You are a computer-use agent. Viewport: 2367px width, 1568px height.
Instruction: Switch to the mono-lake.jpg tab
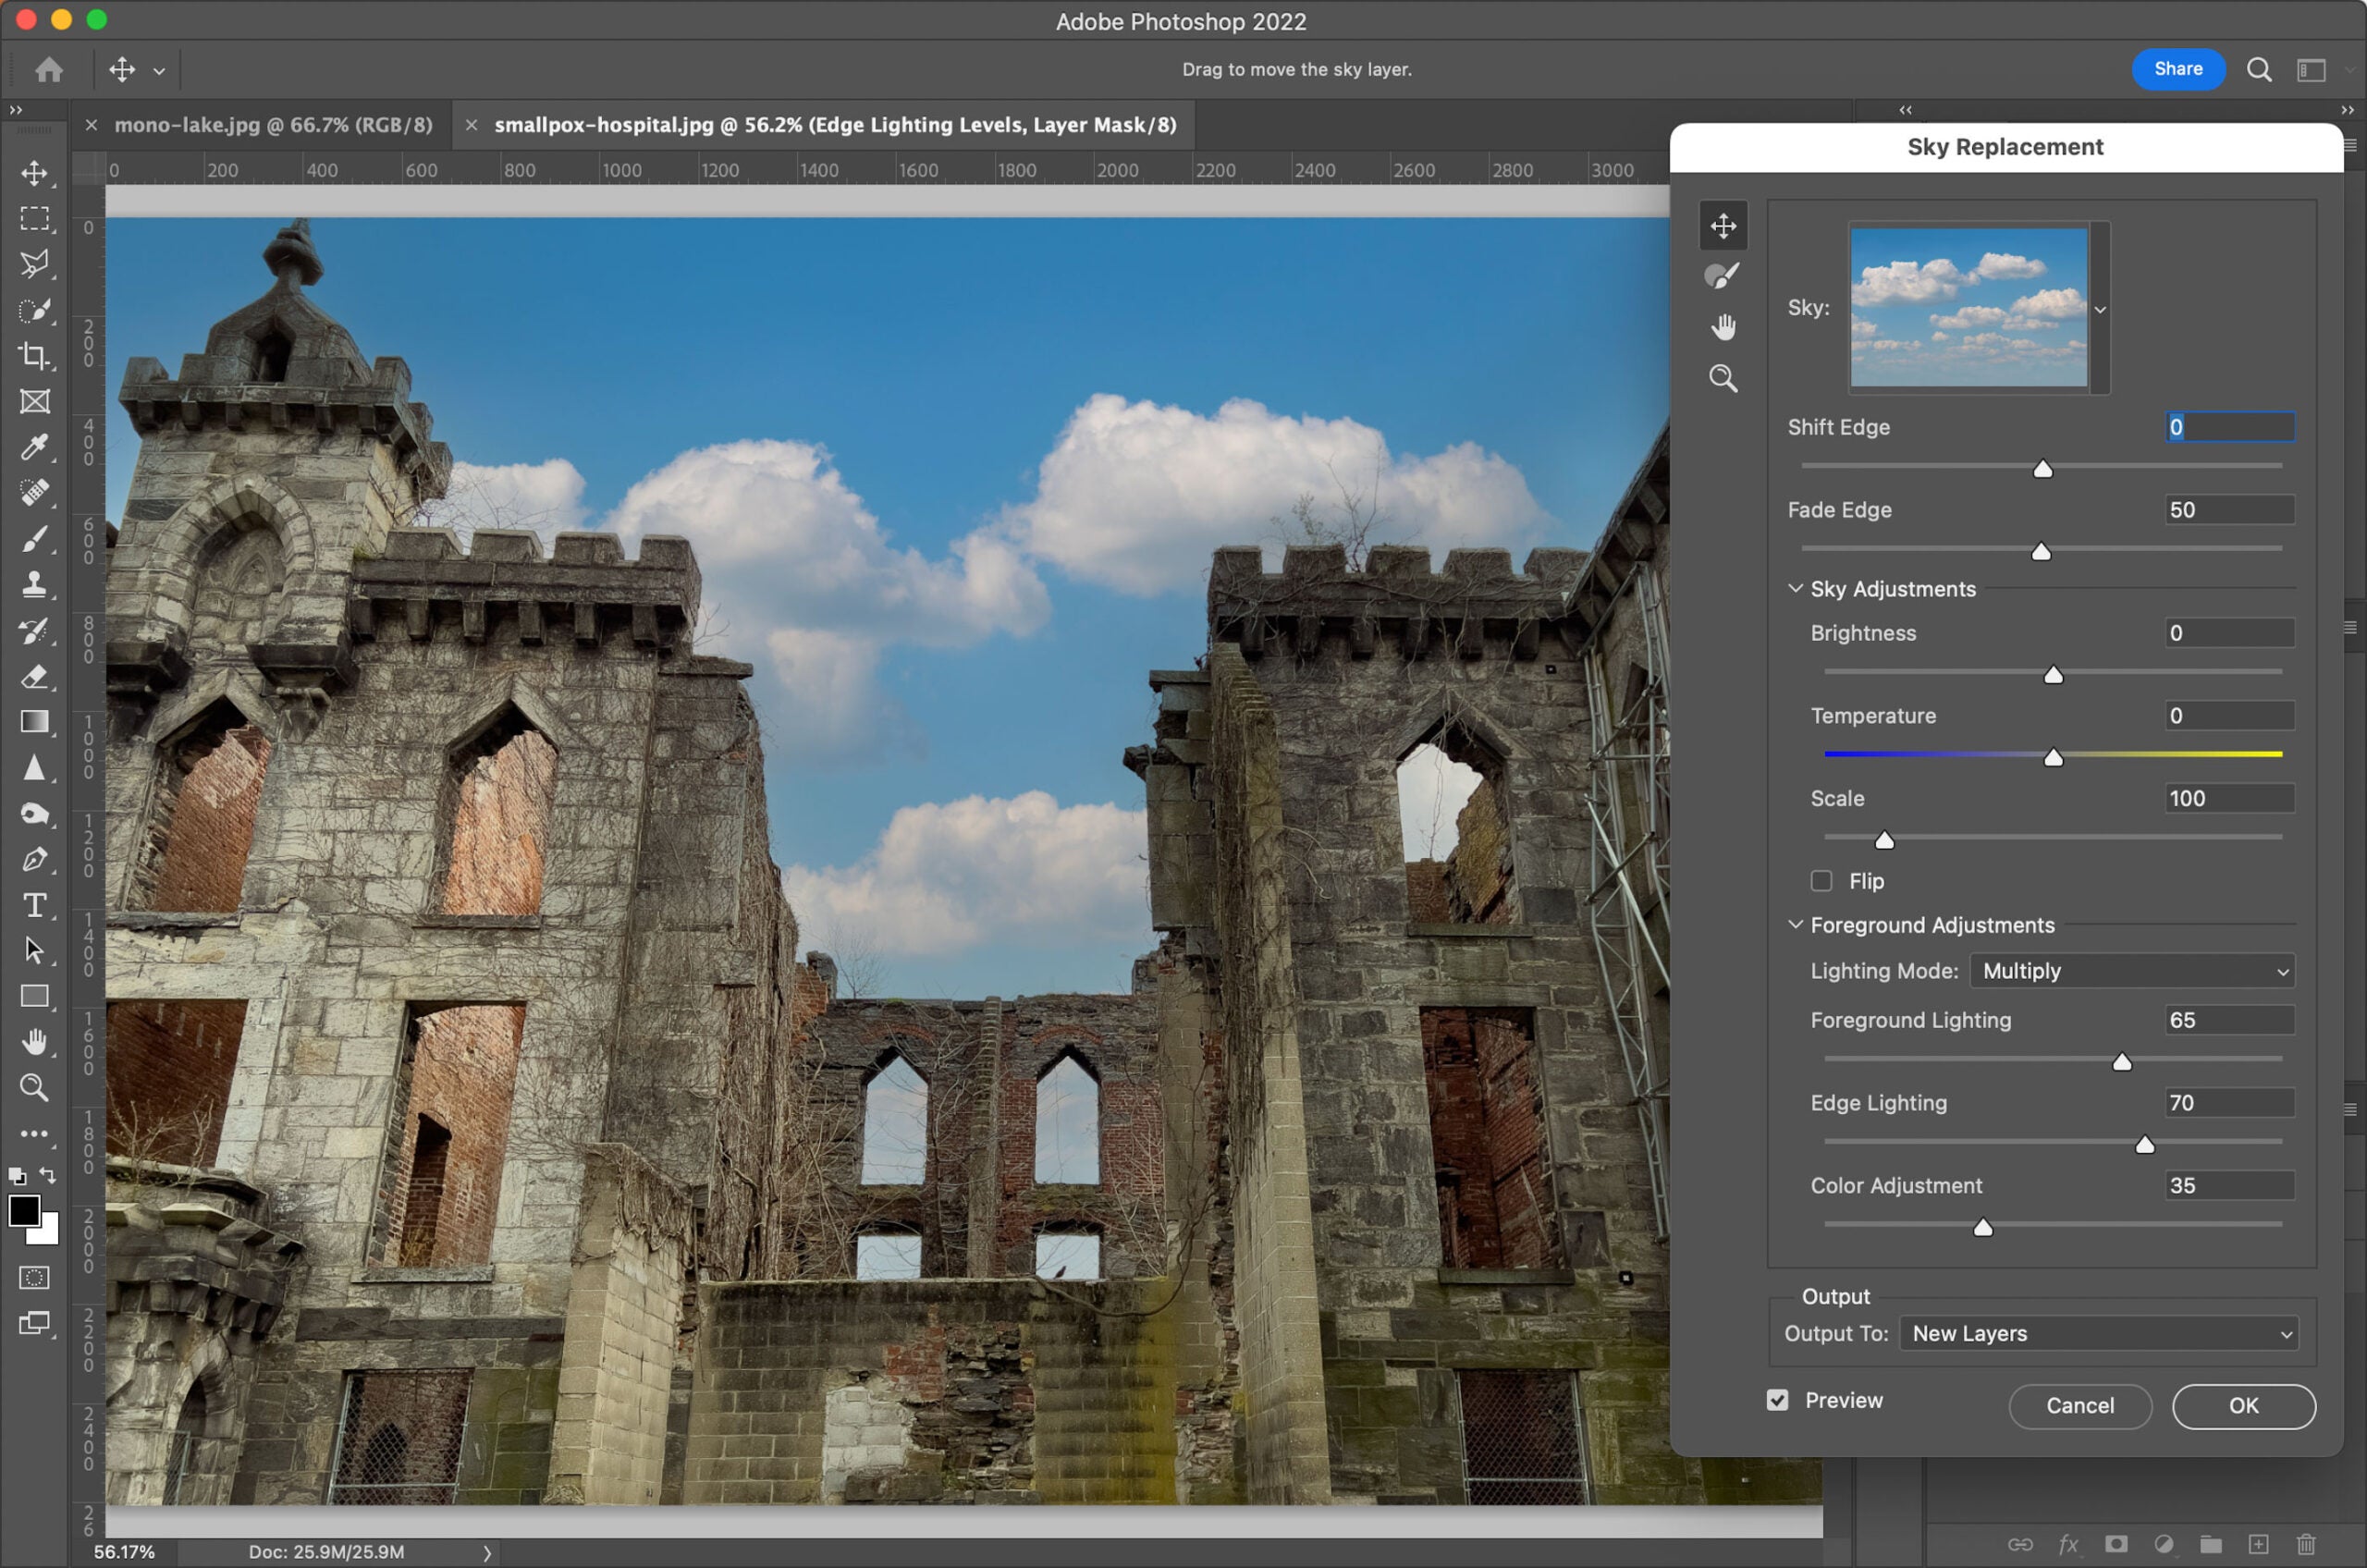tap(273, 125)
